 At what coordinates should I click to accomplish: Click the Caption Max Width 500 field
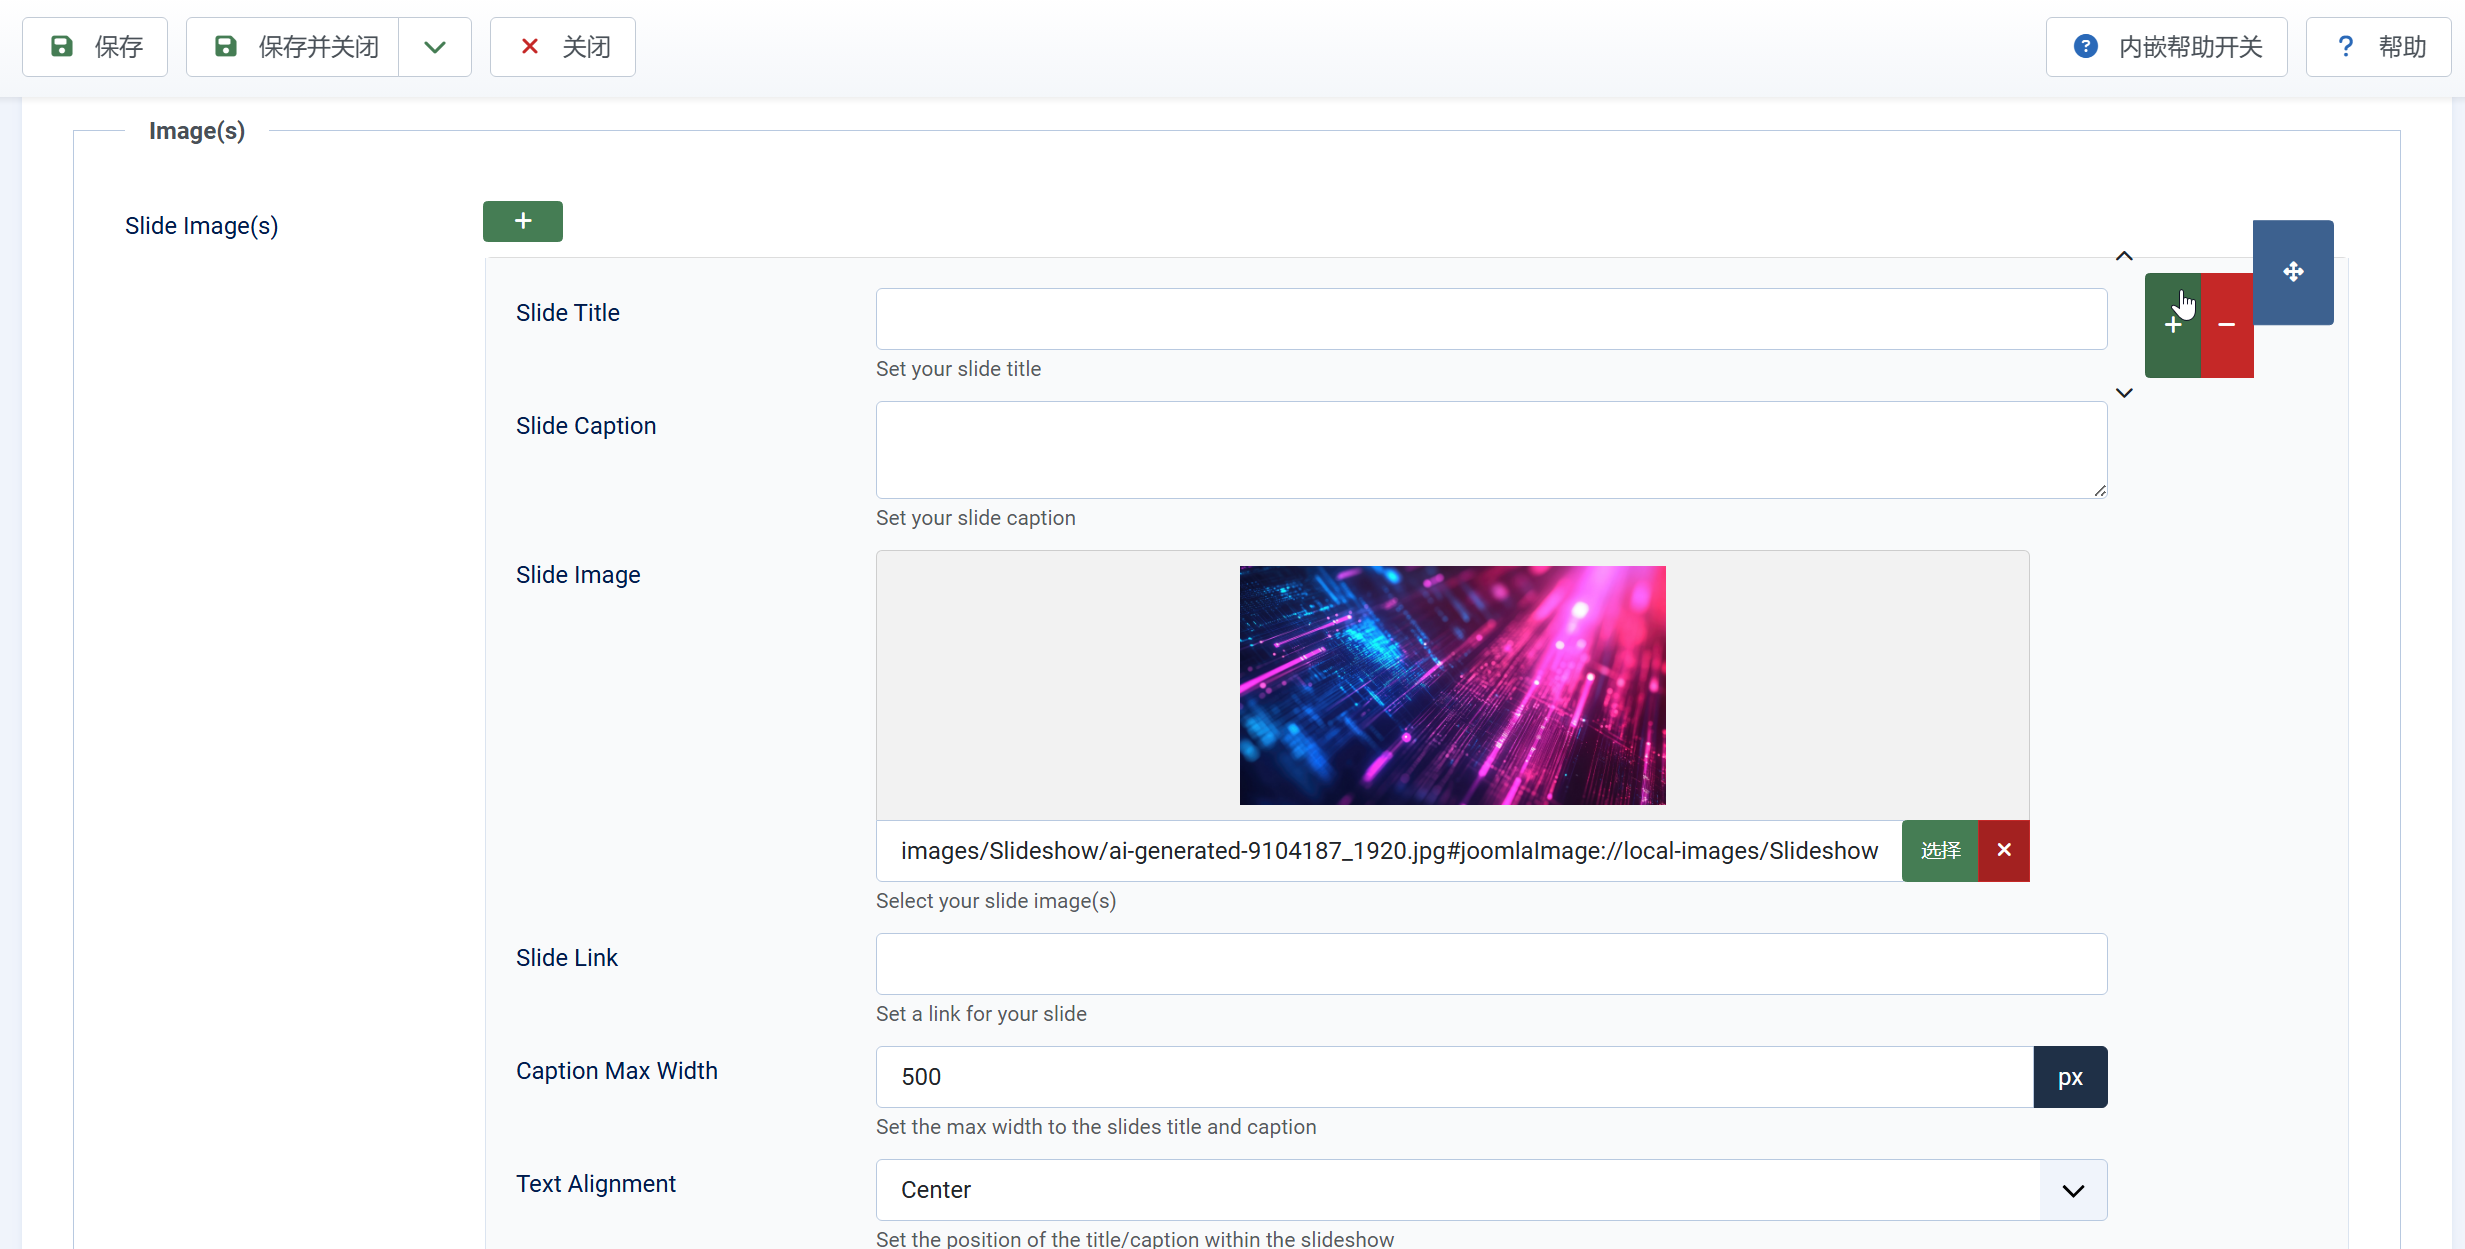[x=1454, y=1077]
